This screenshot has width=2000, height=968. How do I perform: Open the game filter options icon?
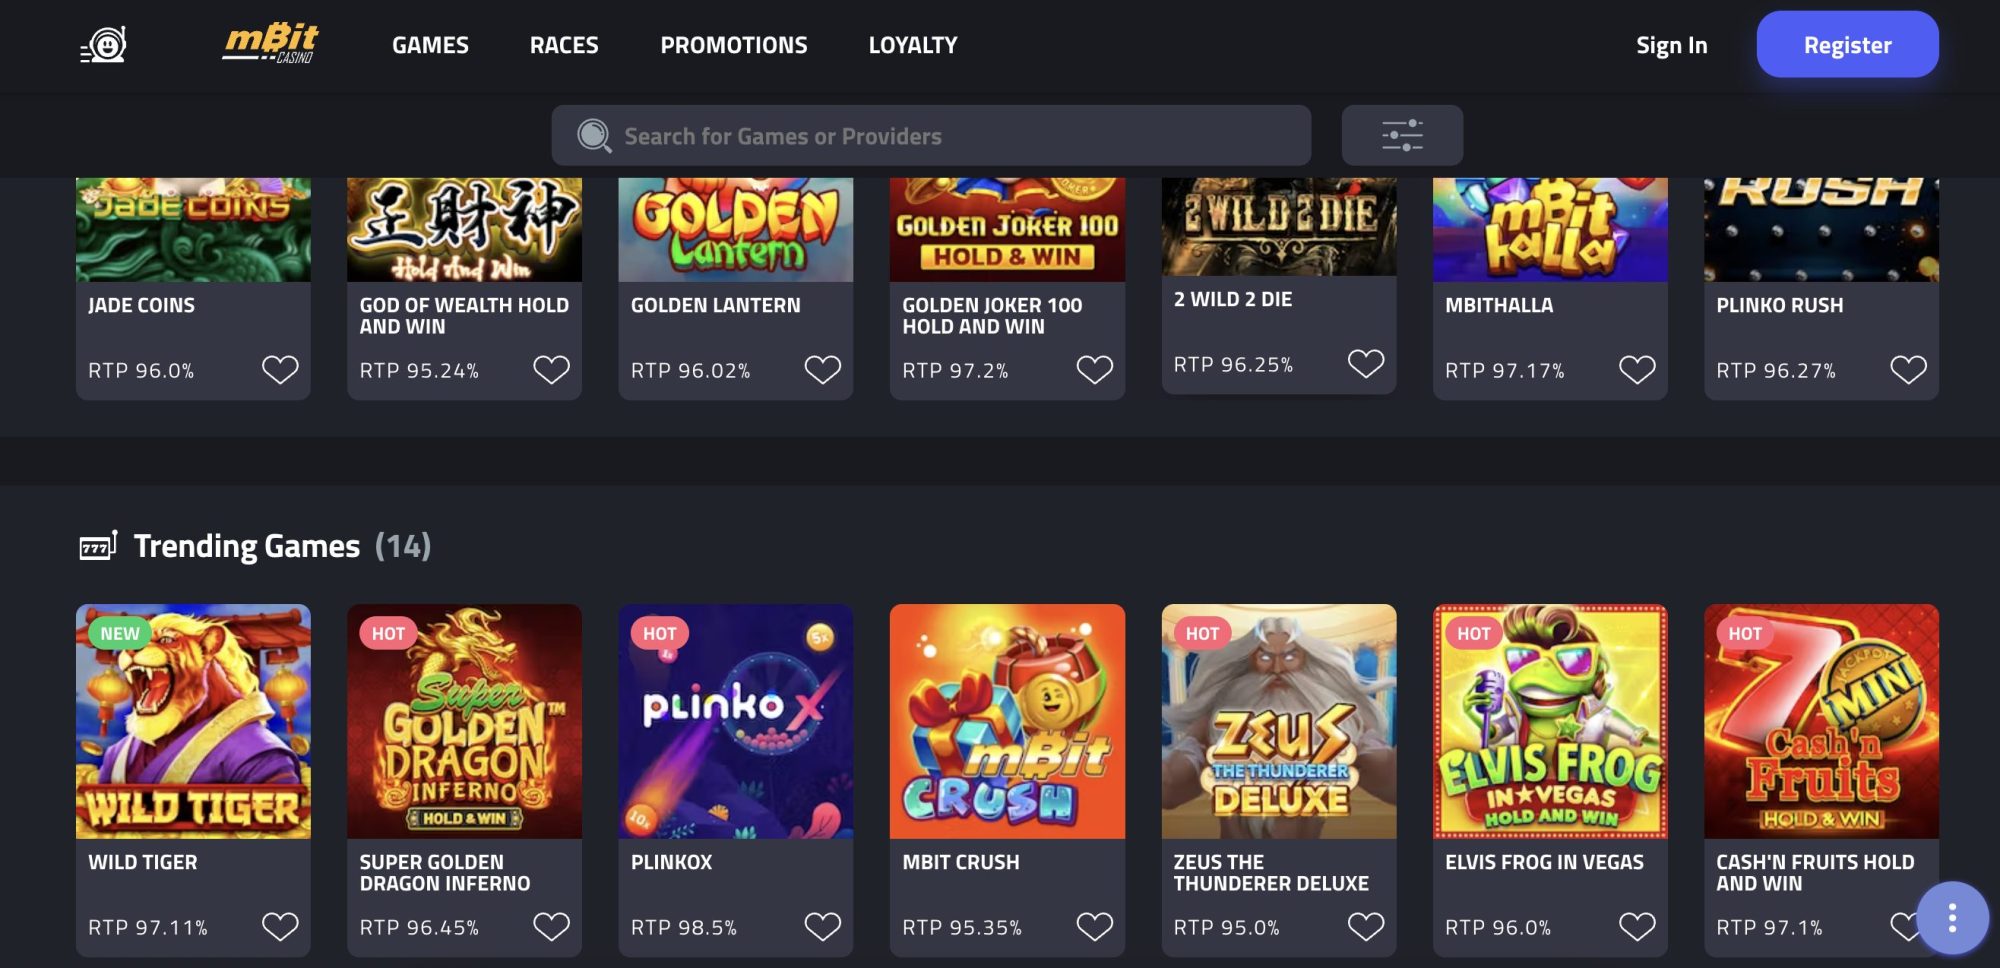(x=1402, y=134)
